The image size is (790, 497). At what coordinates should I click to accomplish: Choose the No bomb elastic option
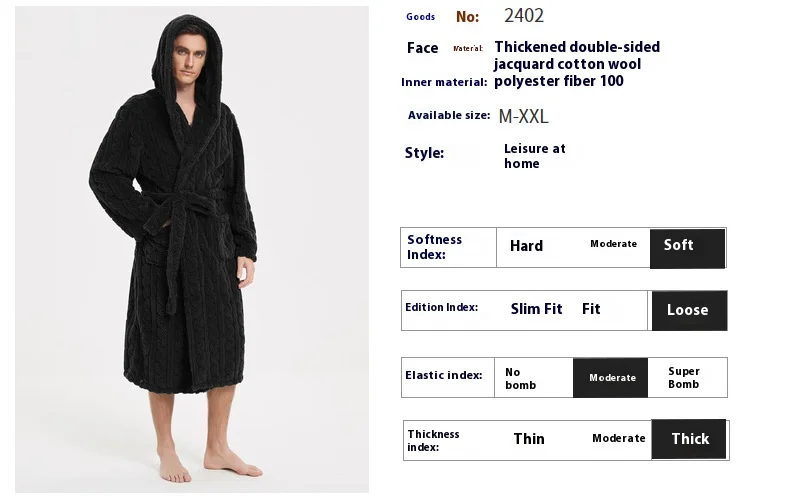tap(520, 379)
